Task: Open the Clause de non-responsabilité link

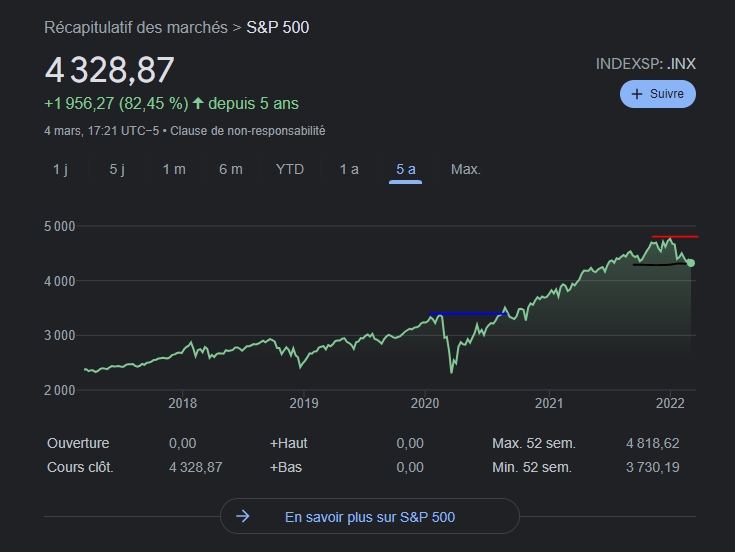Action: click(x=248, y=130)
